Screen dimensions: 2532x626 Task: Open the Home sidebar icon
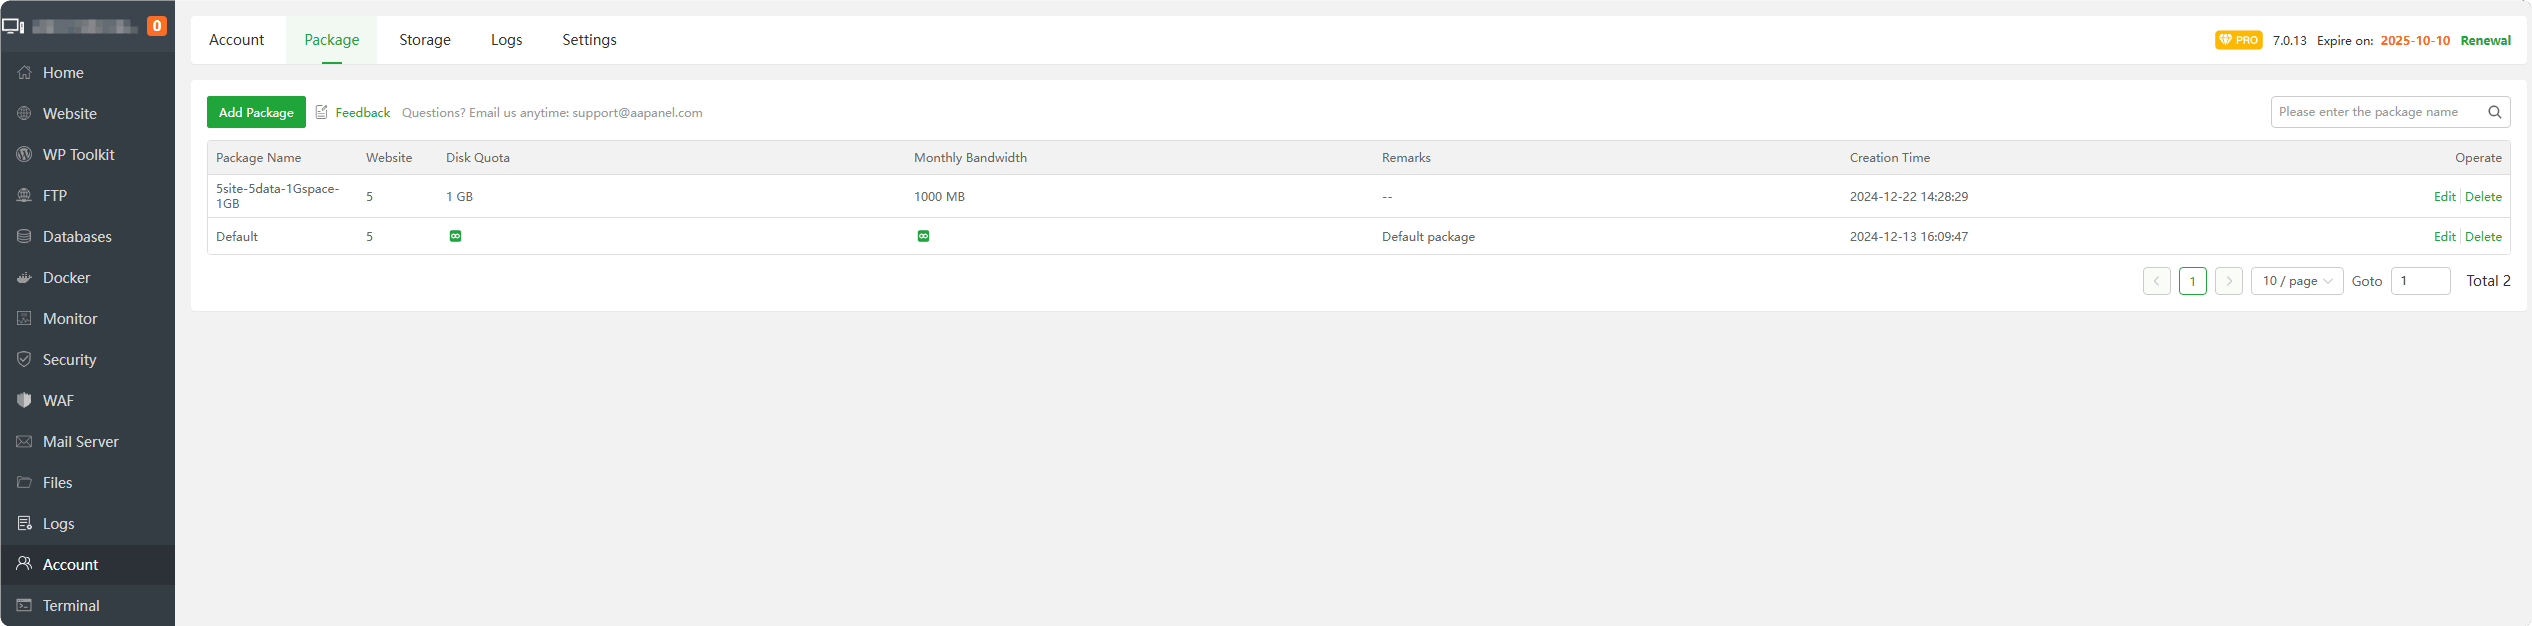tap(24, 73)
